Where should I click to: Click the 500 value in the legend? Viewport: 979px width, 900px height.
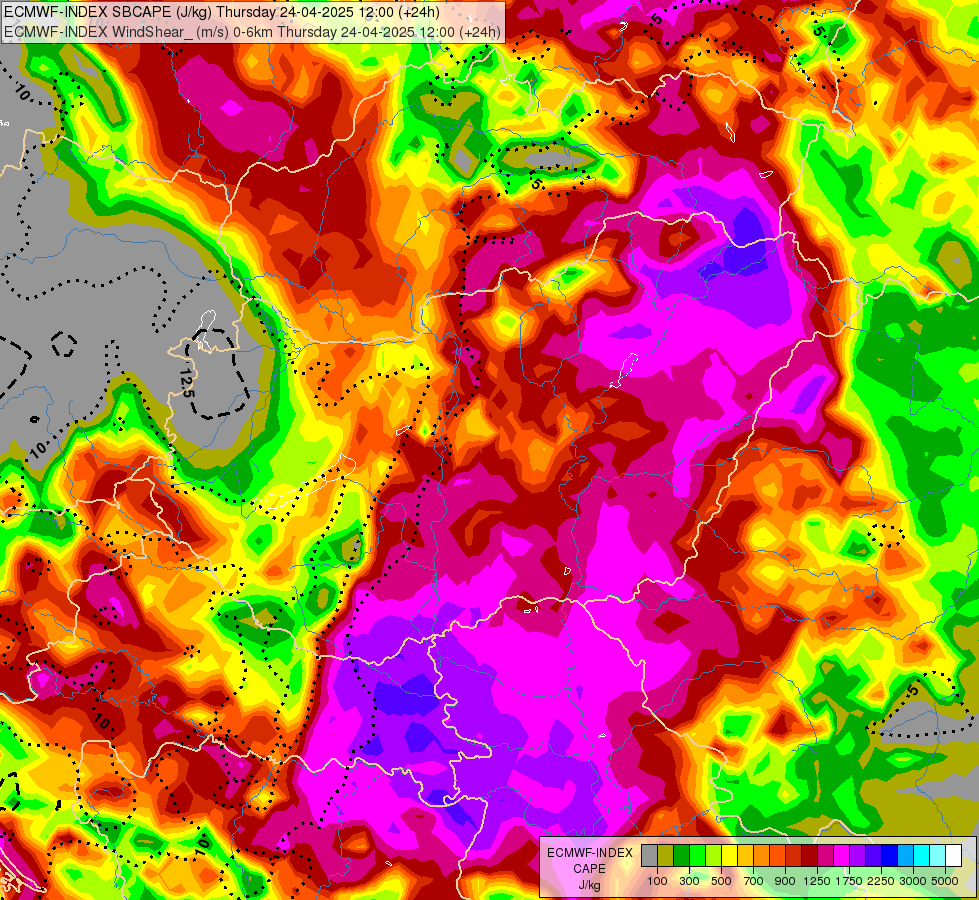[x=721, y=881]
